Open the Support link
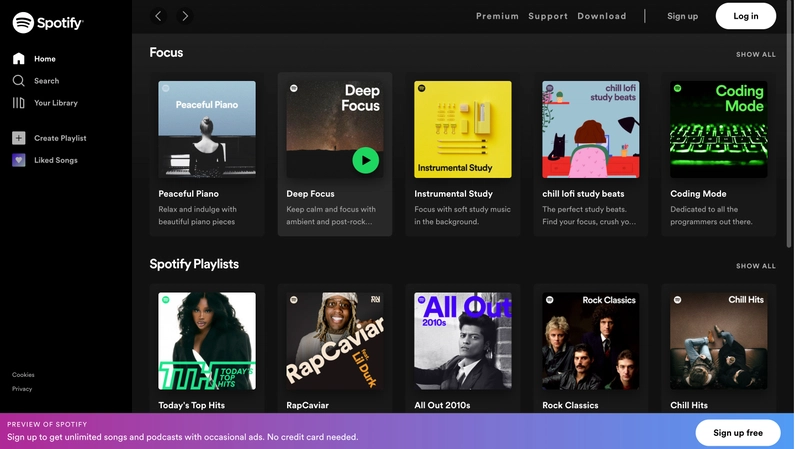The width and height of the screenshot is (800, 449). tap(547, 16)
